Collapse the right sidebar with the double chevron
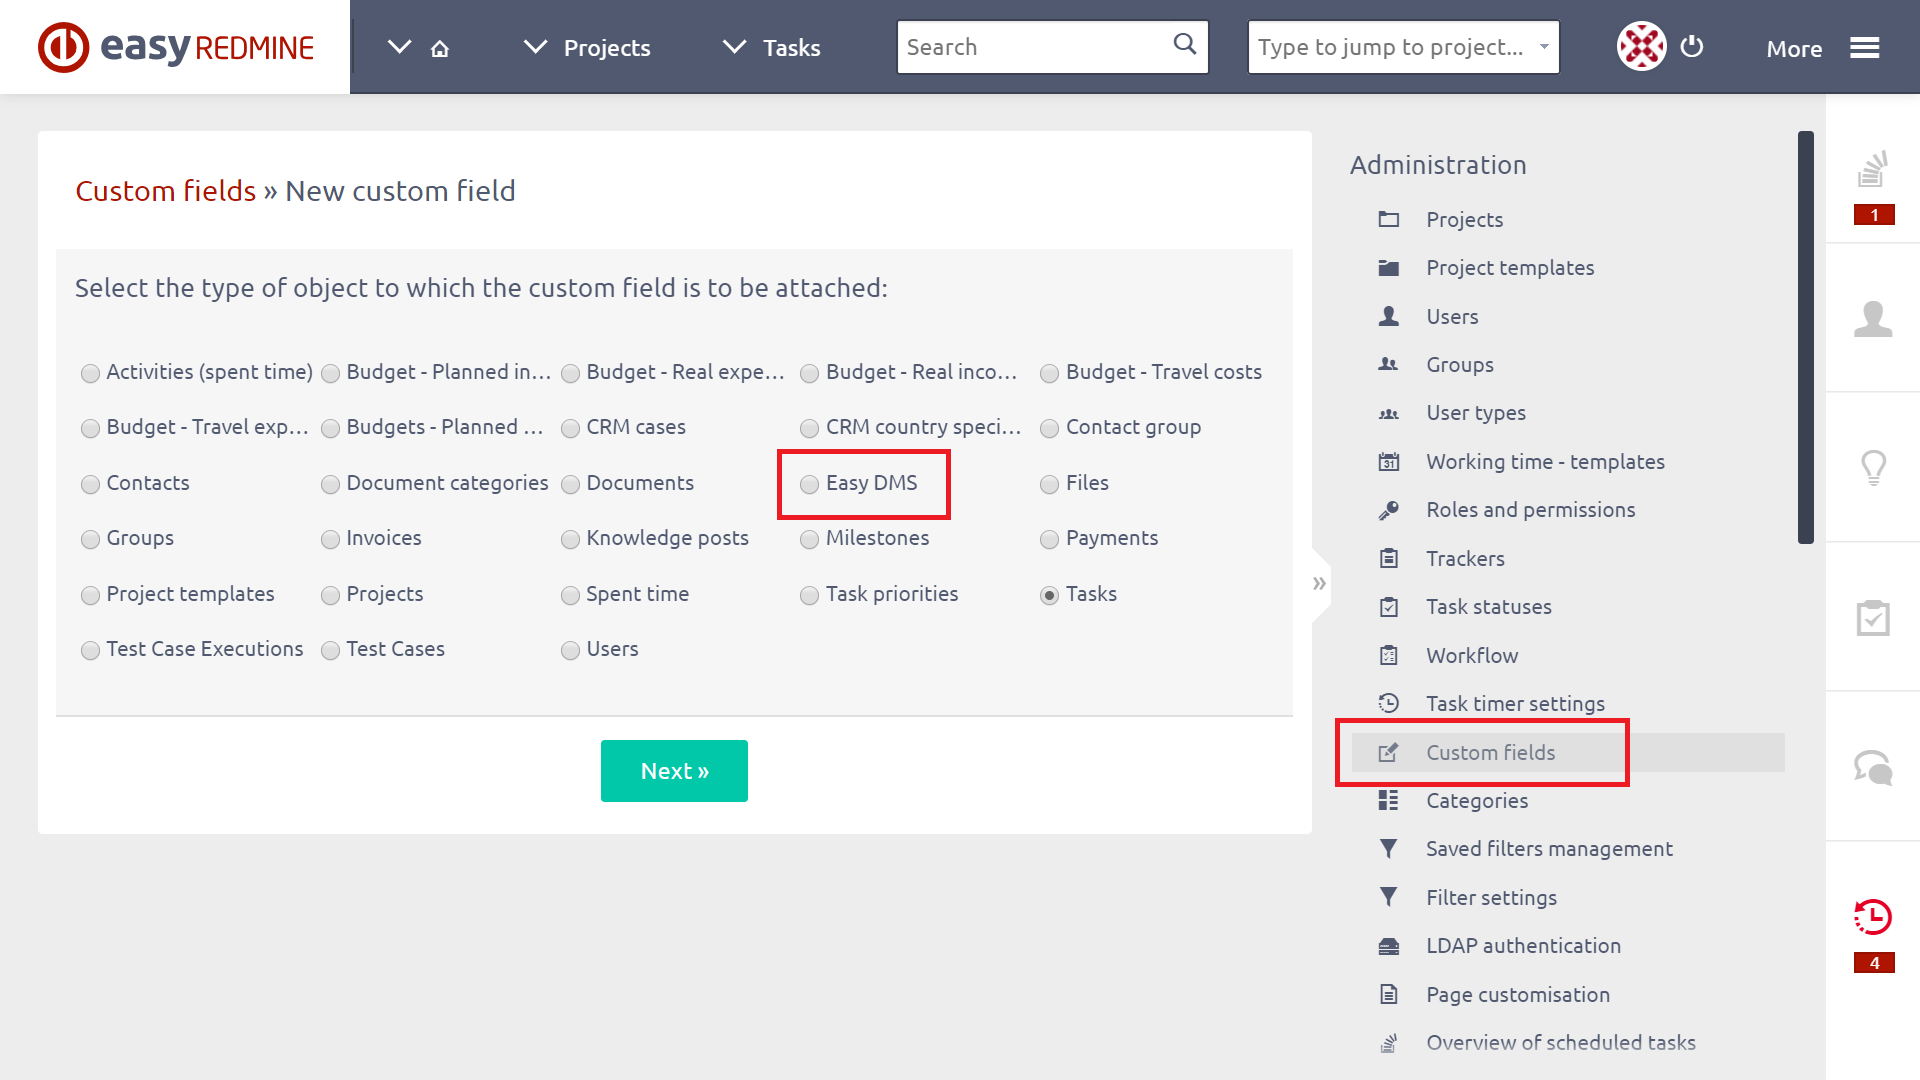This screenshot has width=1920, height=1080. click(x=1319, y=583)
